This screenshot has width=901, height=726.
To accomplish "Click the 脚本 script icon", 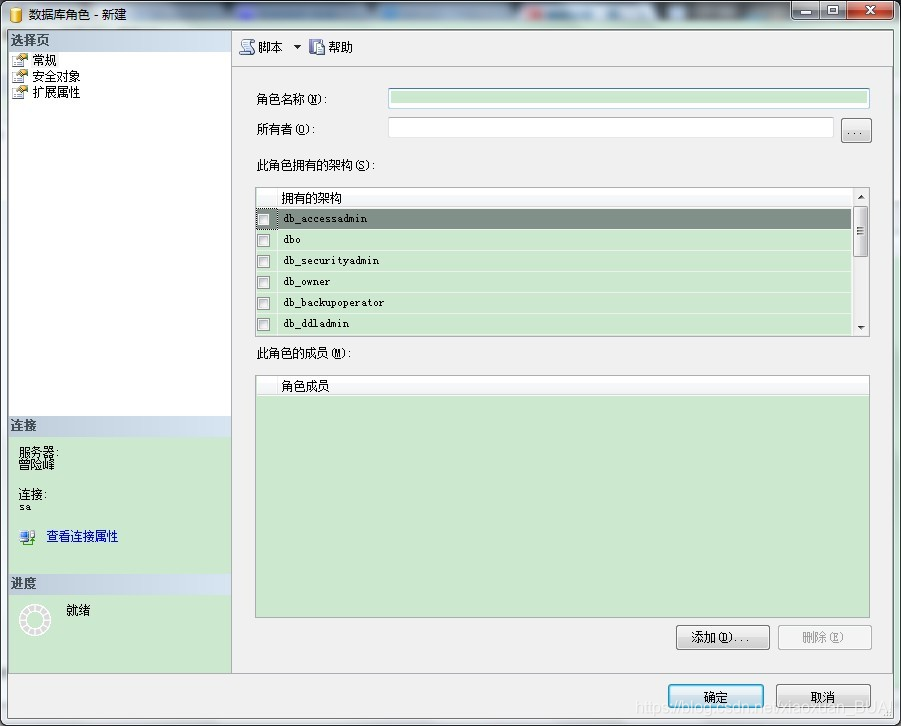I will click(247, 47).
